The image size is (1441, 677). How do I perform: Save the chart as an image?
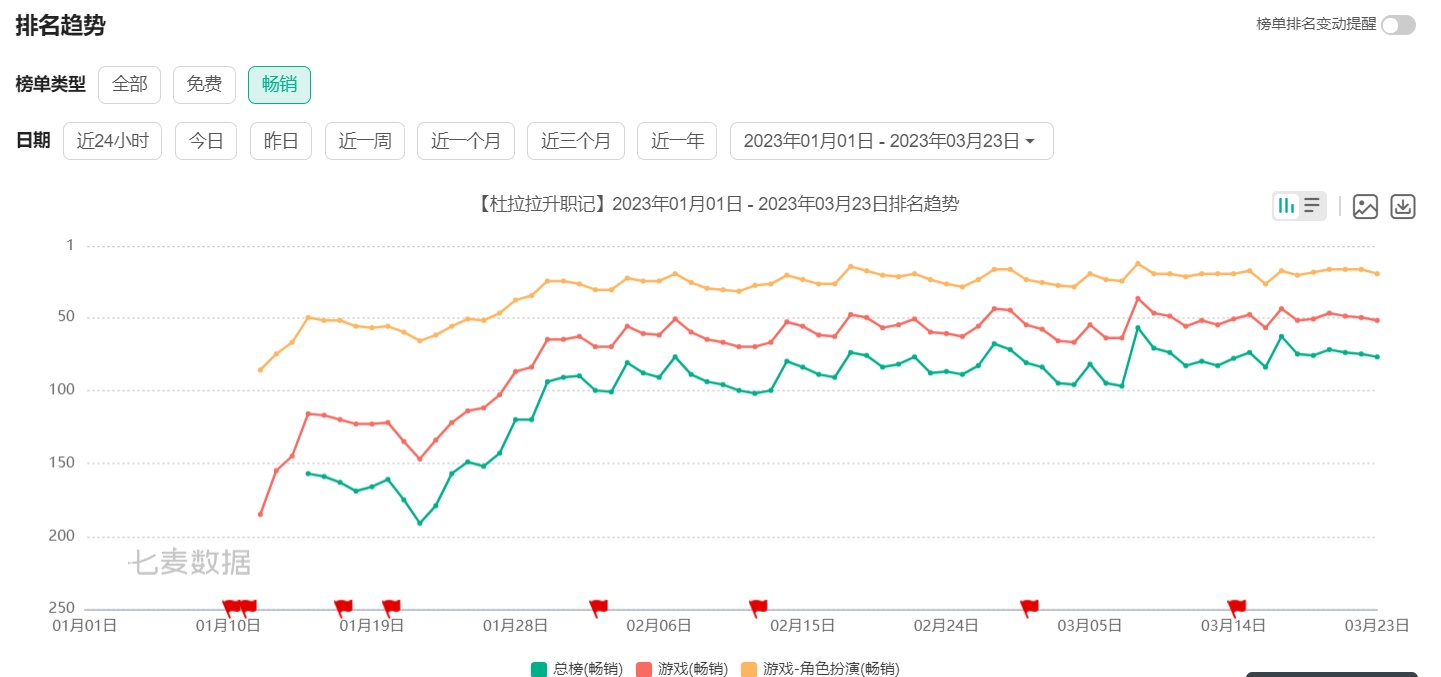point(1365,206)
